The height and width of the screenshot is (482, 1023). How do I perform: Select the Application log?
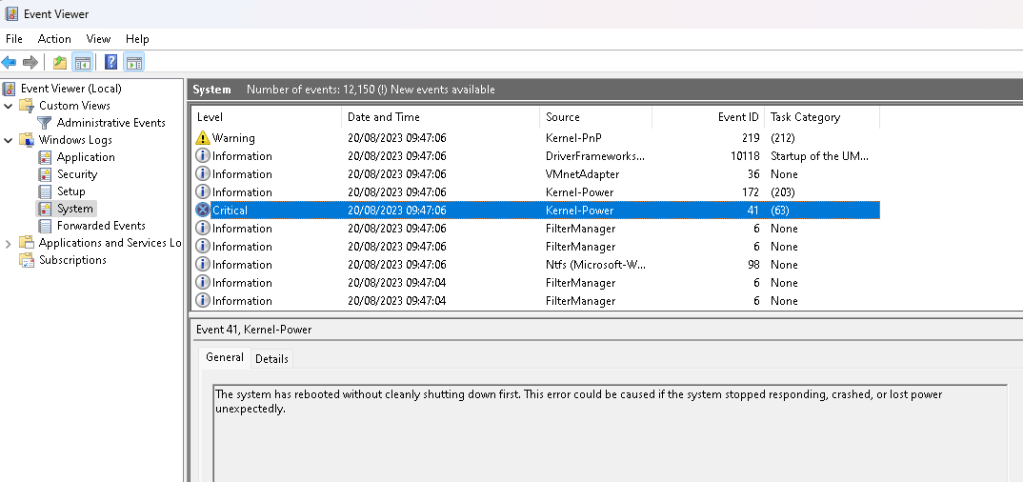[x=85, y=157]
